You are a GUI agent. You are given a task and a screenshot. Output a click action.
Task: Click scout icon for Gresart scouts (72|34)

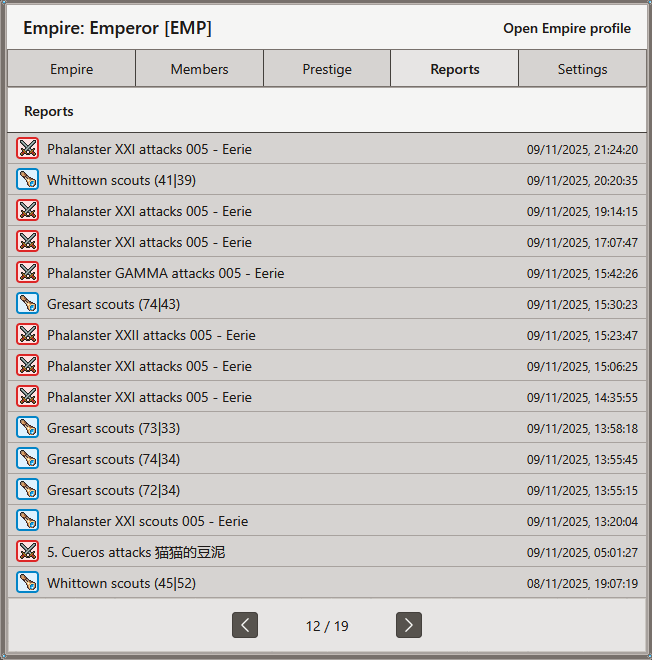pyautogui.click(x=28, y=489)
